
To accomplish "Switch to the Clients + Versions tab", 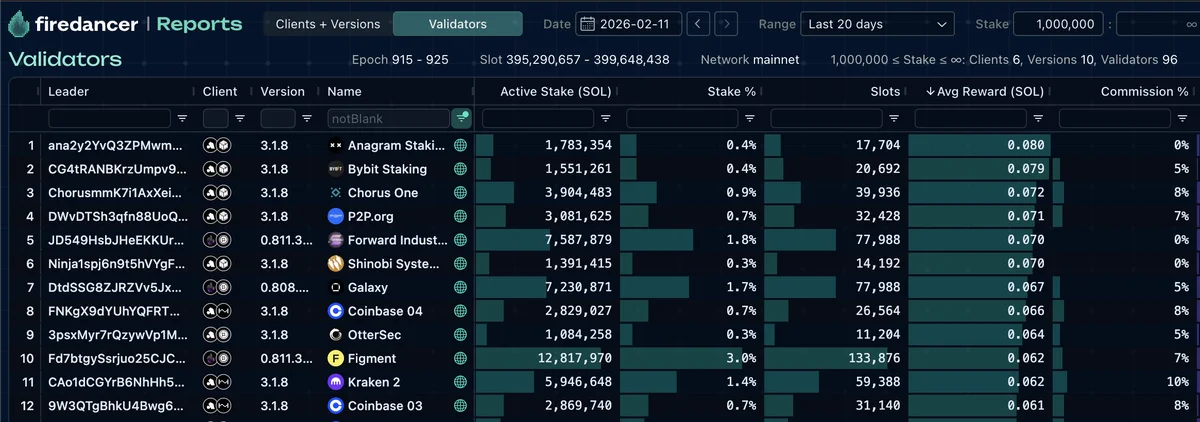I will [327, 23].
